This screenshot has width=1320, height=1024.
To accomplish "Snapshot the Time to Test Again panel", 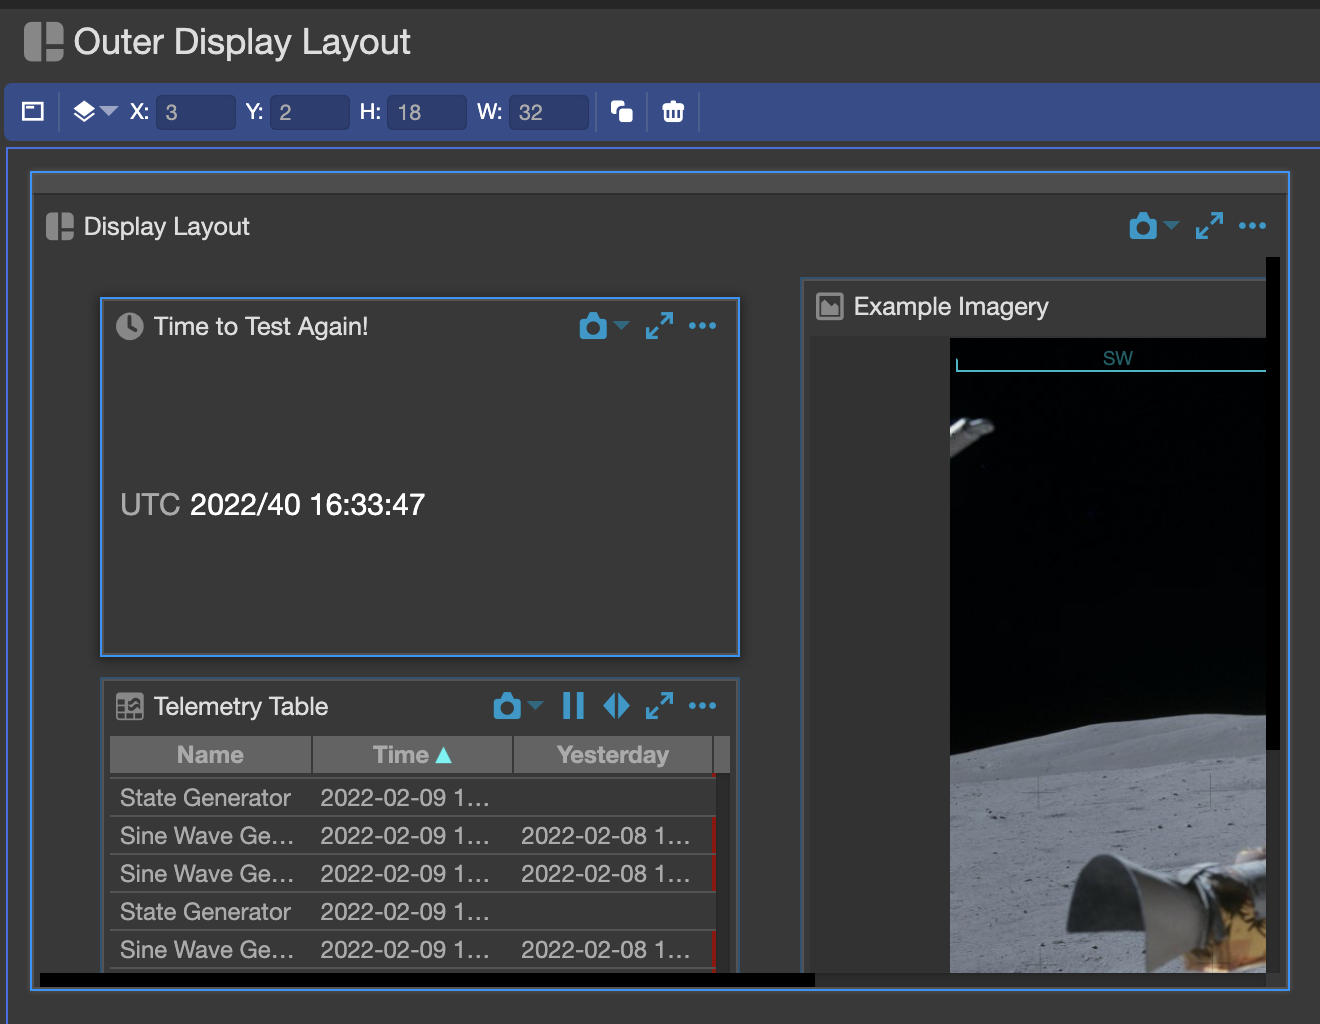I will click(x=592, y=326).
